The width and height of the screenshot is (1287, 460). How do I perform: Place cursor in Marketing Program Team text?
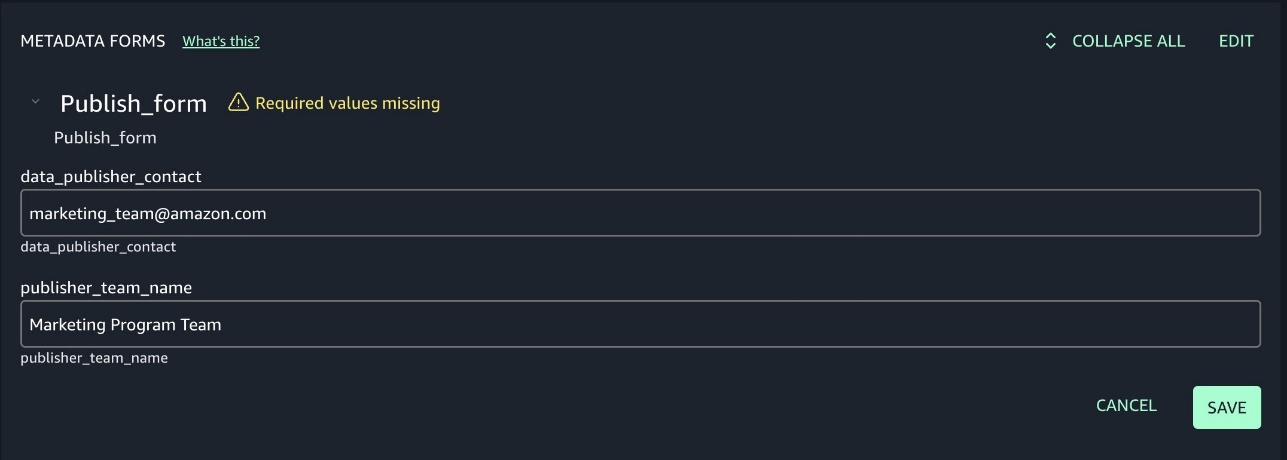pyautogui.click(x=125, y=324)
